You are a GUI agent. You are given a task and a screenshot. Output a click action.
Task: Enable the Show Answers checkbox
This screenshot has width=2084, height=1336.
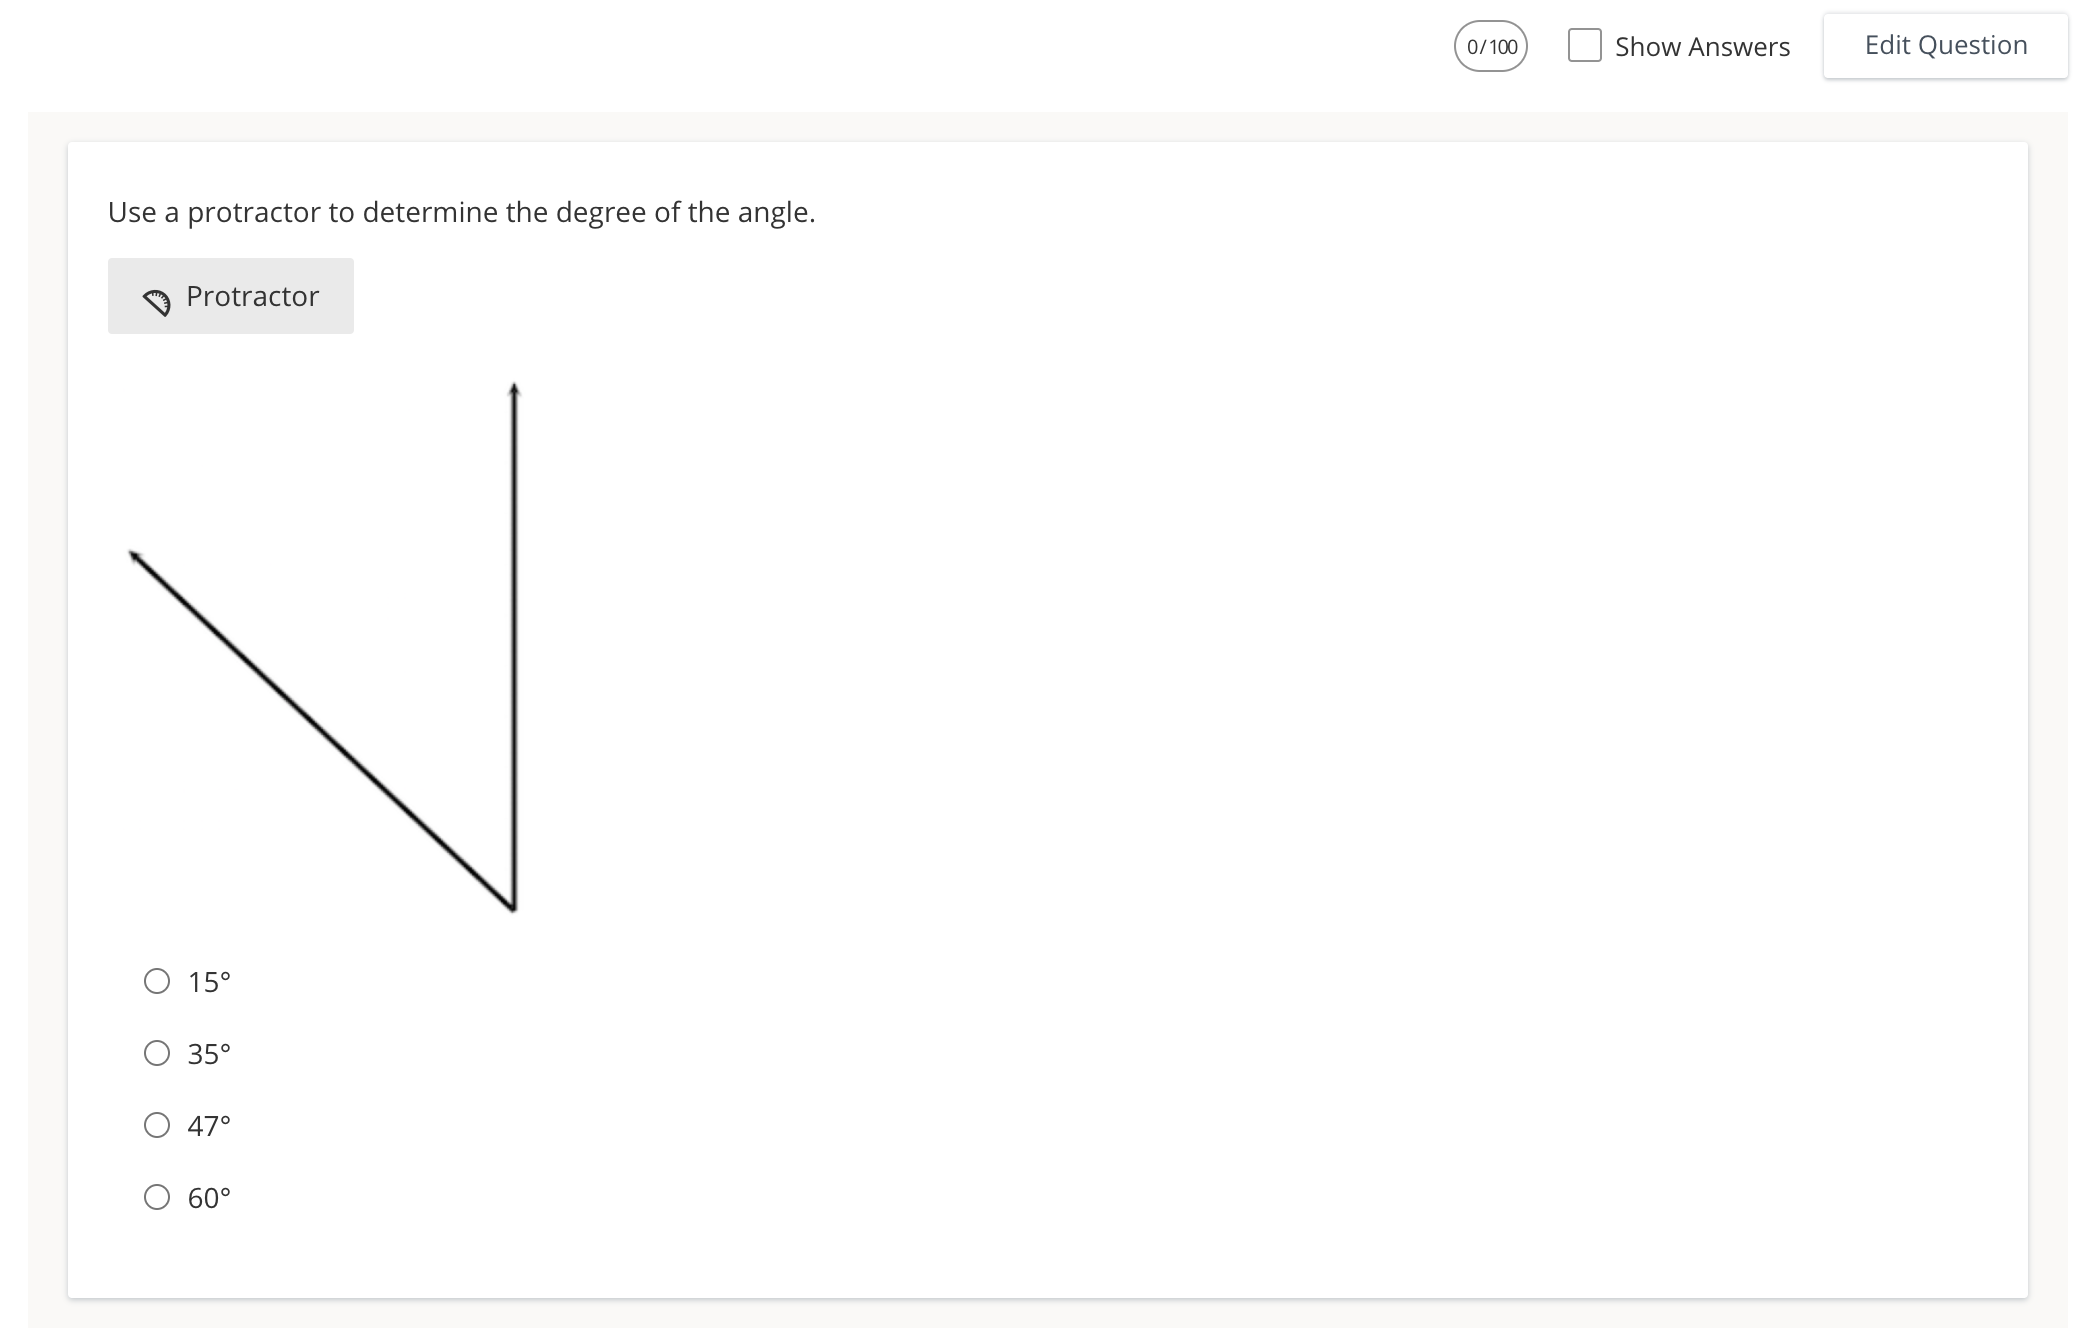pos(1584,45)
